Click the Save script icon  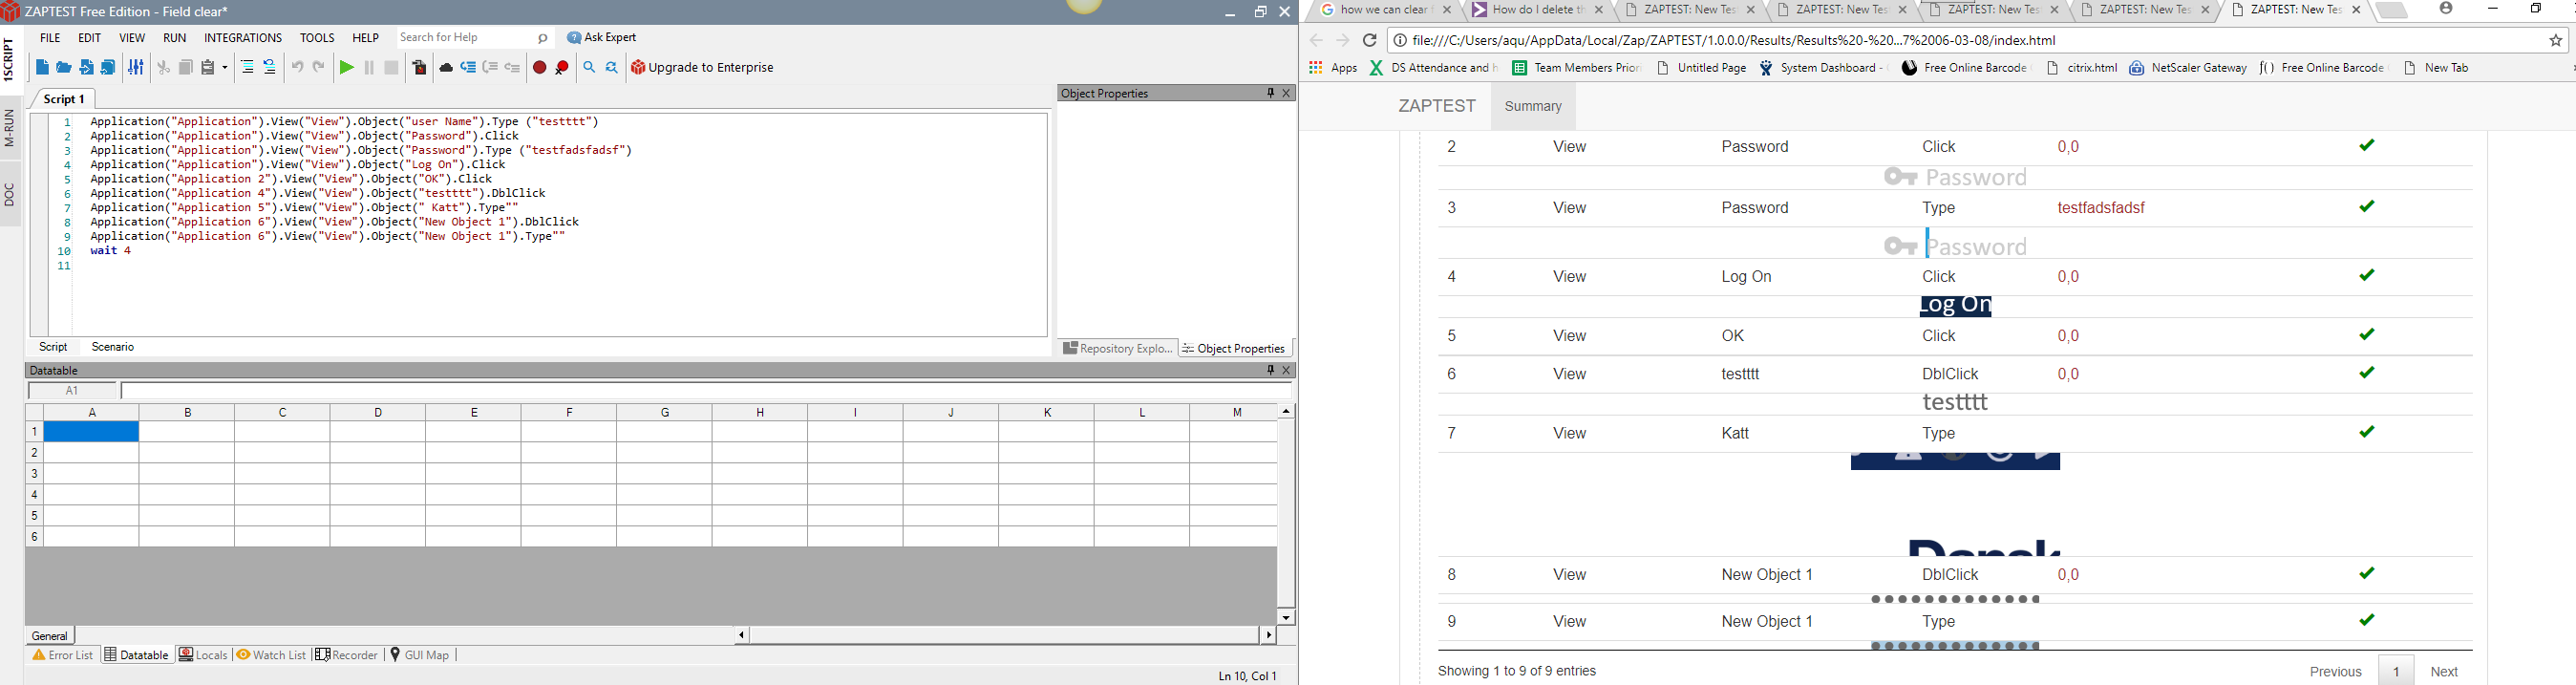(x=87, y=68)
